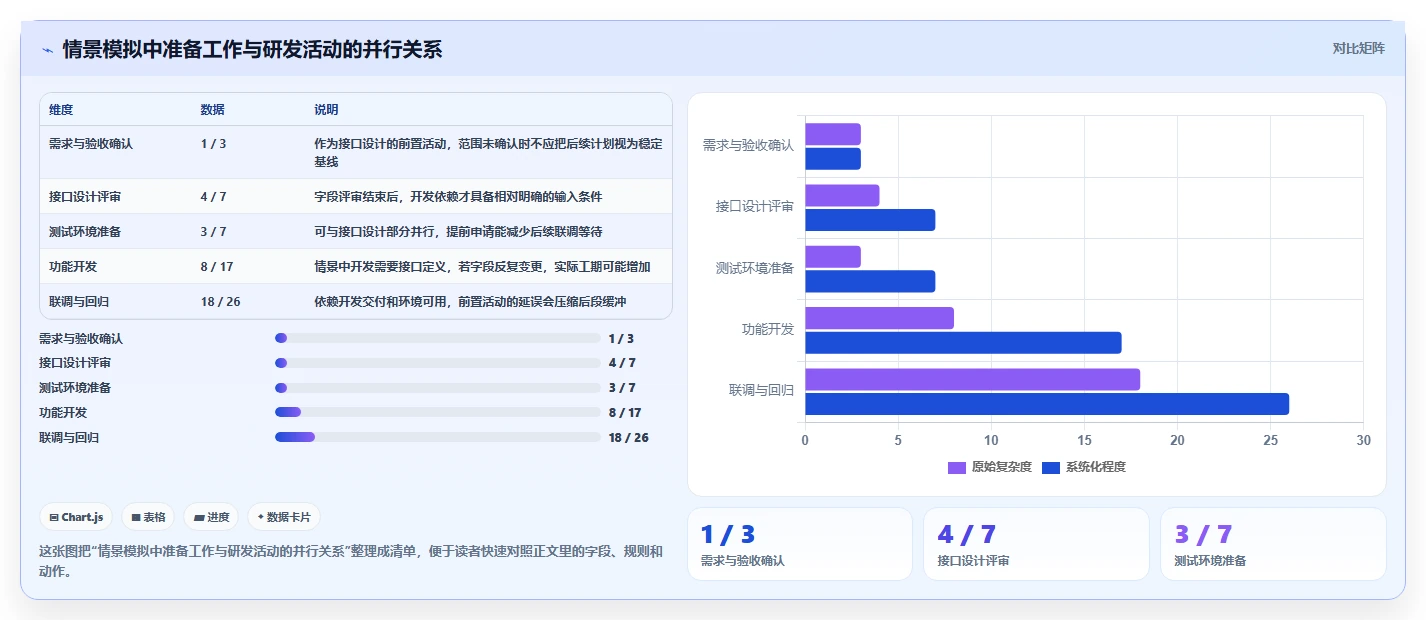Click chart x-axis tick 30
The height and width of the screenshot is (620, 1426).
1363,440
